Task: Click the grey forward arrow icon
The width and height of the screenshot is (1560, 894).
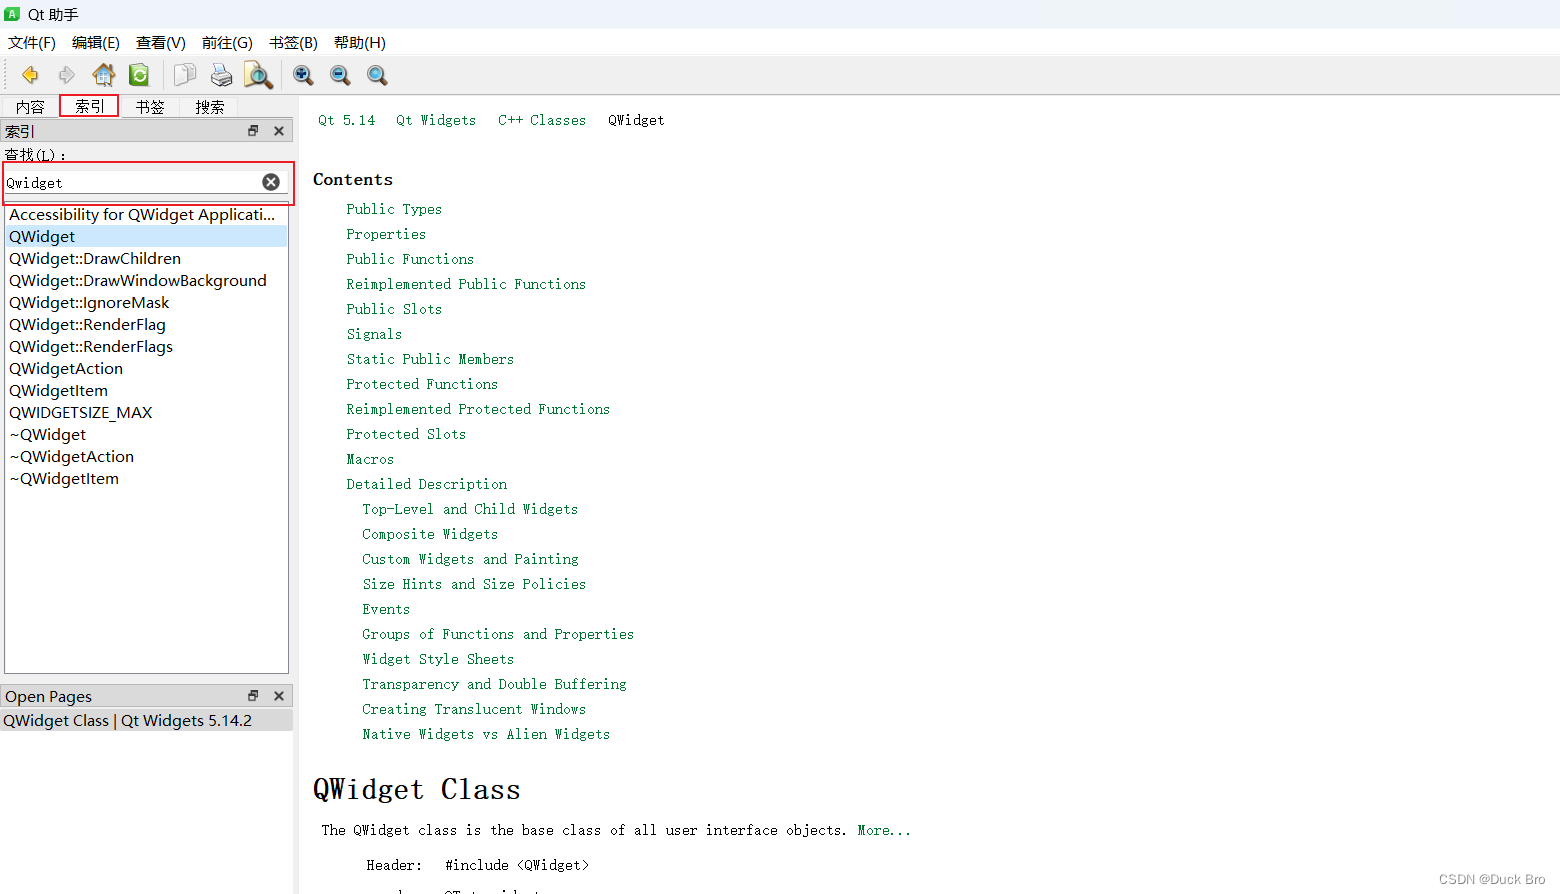Action: (x=67, y=75)
